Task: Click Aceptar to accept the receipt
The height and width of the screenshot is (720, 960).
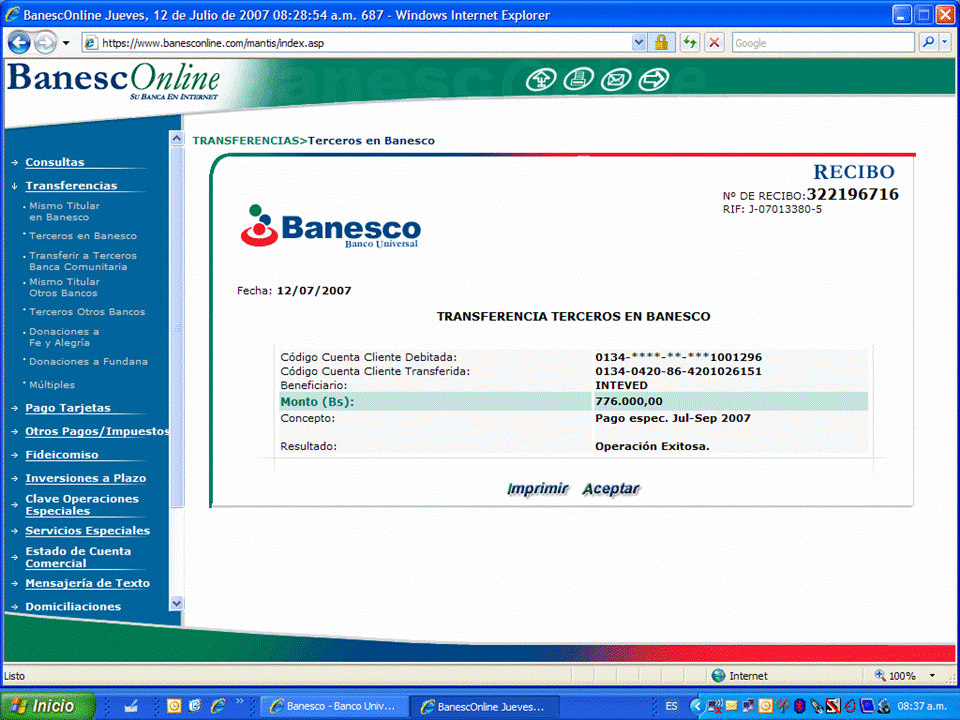Action: (610, 489)
